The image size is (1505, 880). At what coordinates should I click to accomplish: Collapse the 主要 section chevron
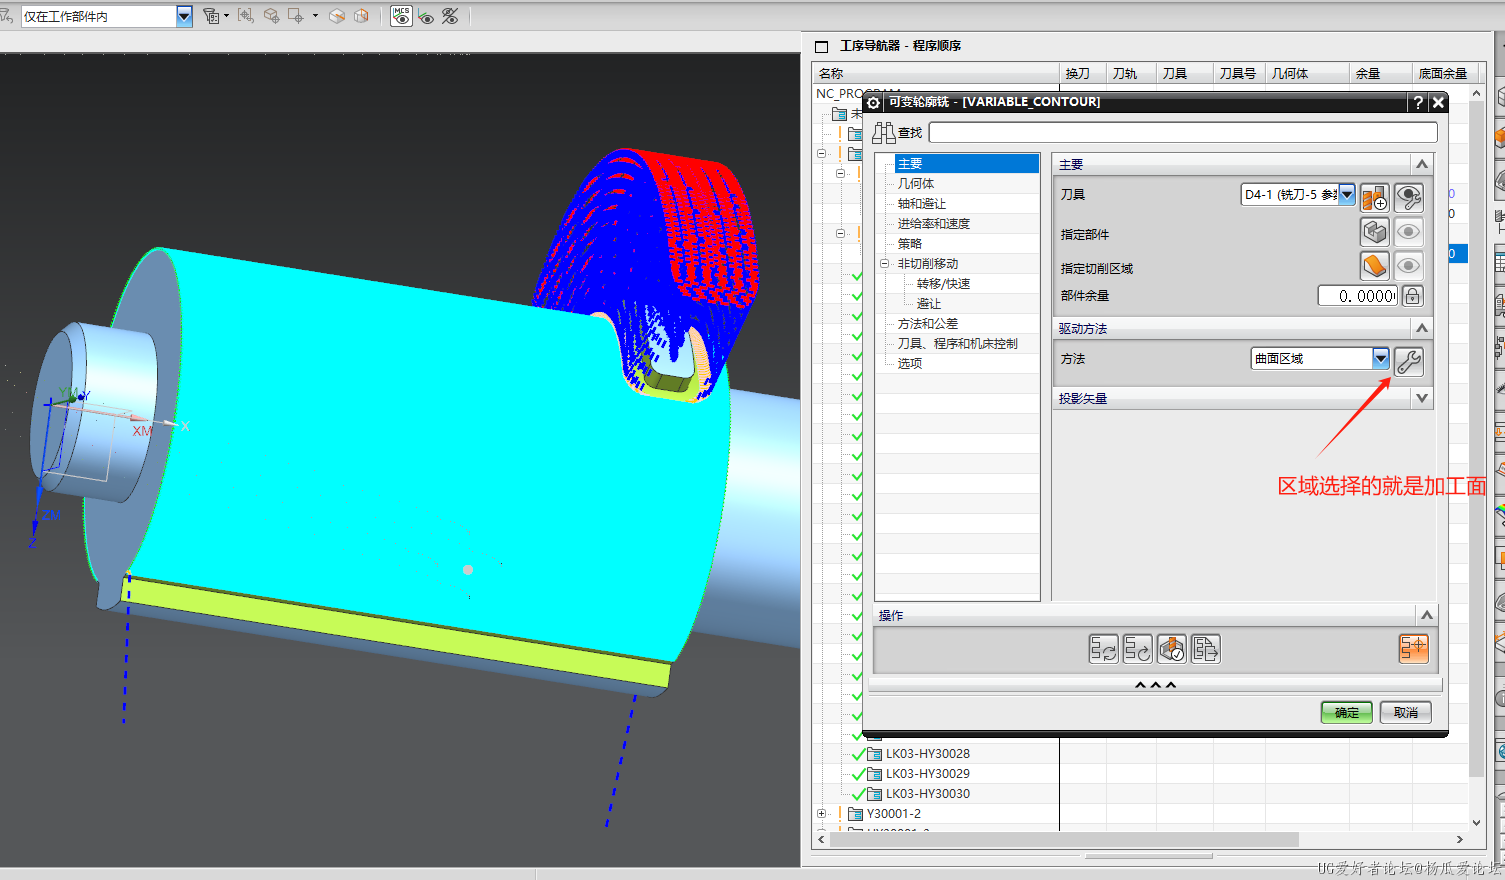coord(1422,164)
